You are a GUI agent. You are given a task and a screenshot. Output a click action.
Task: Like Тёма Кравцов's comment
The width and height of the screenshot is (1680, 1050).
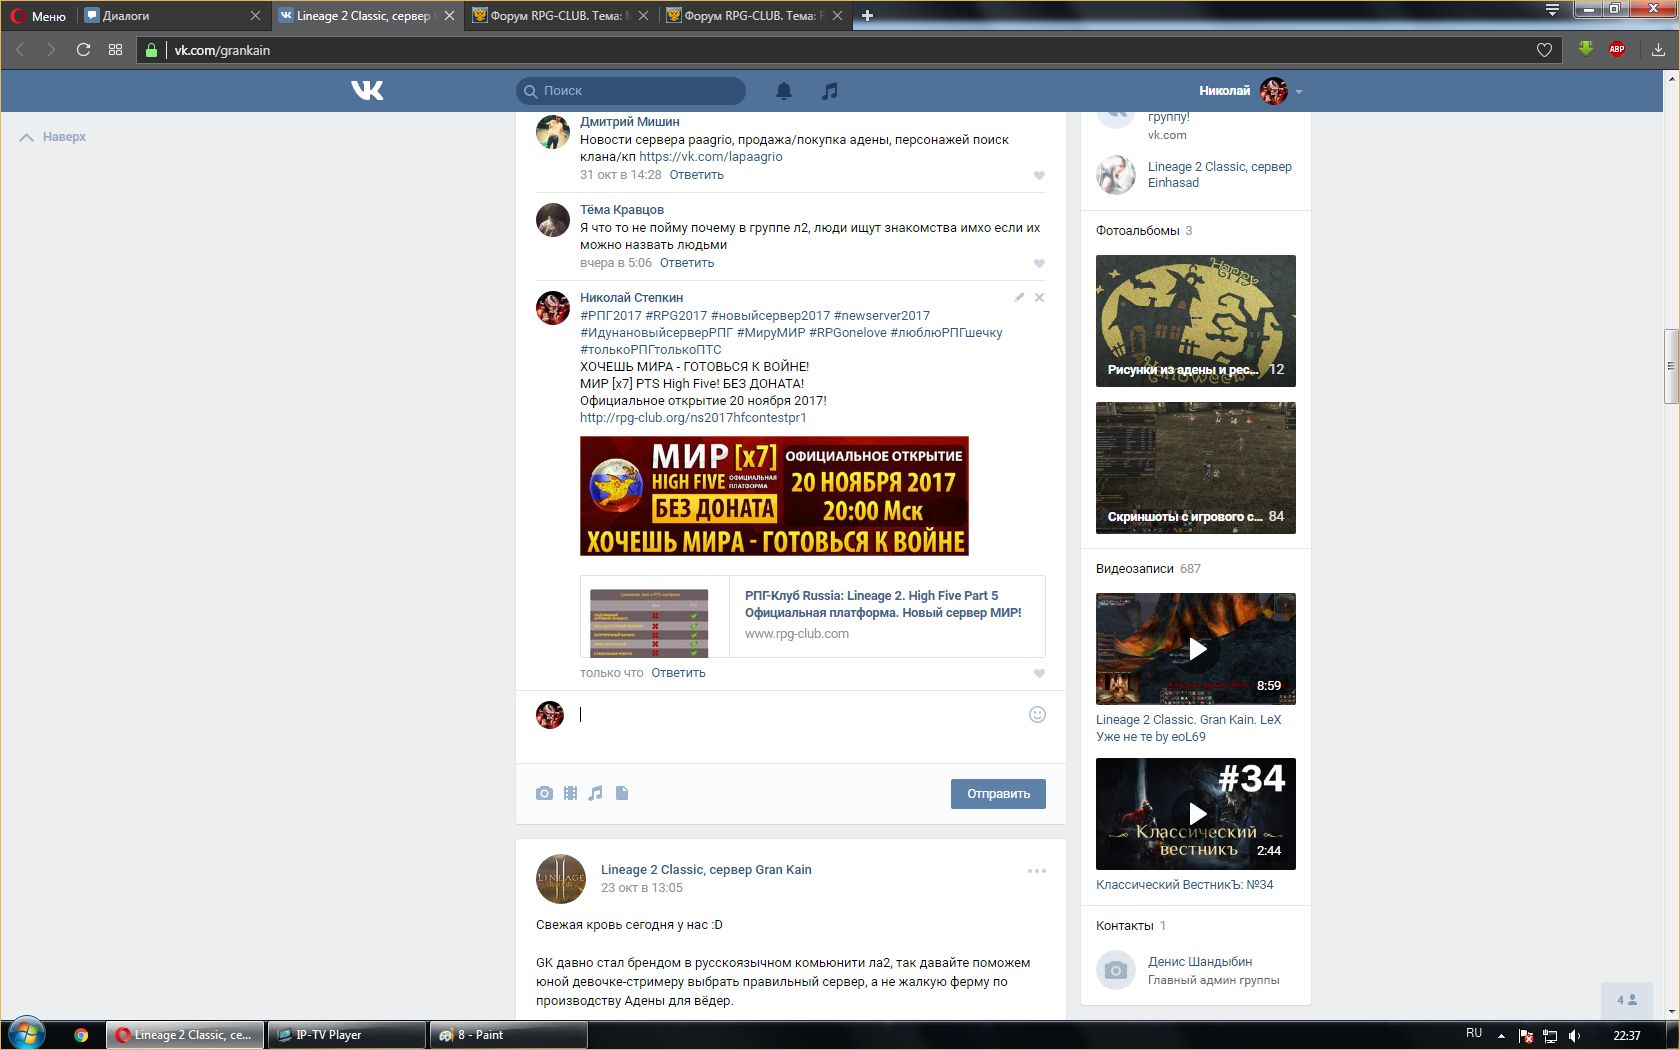(x=1039, y=263)
